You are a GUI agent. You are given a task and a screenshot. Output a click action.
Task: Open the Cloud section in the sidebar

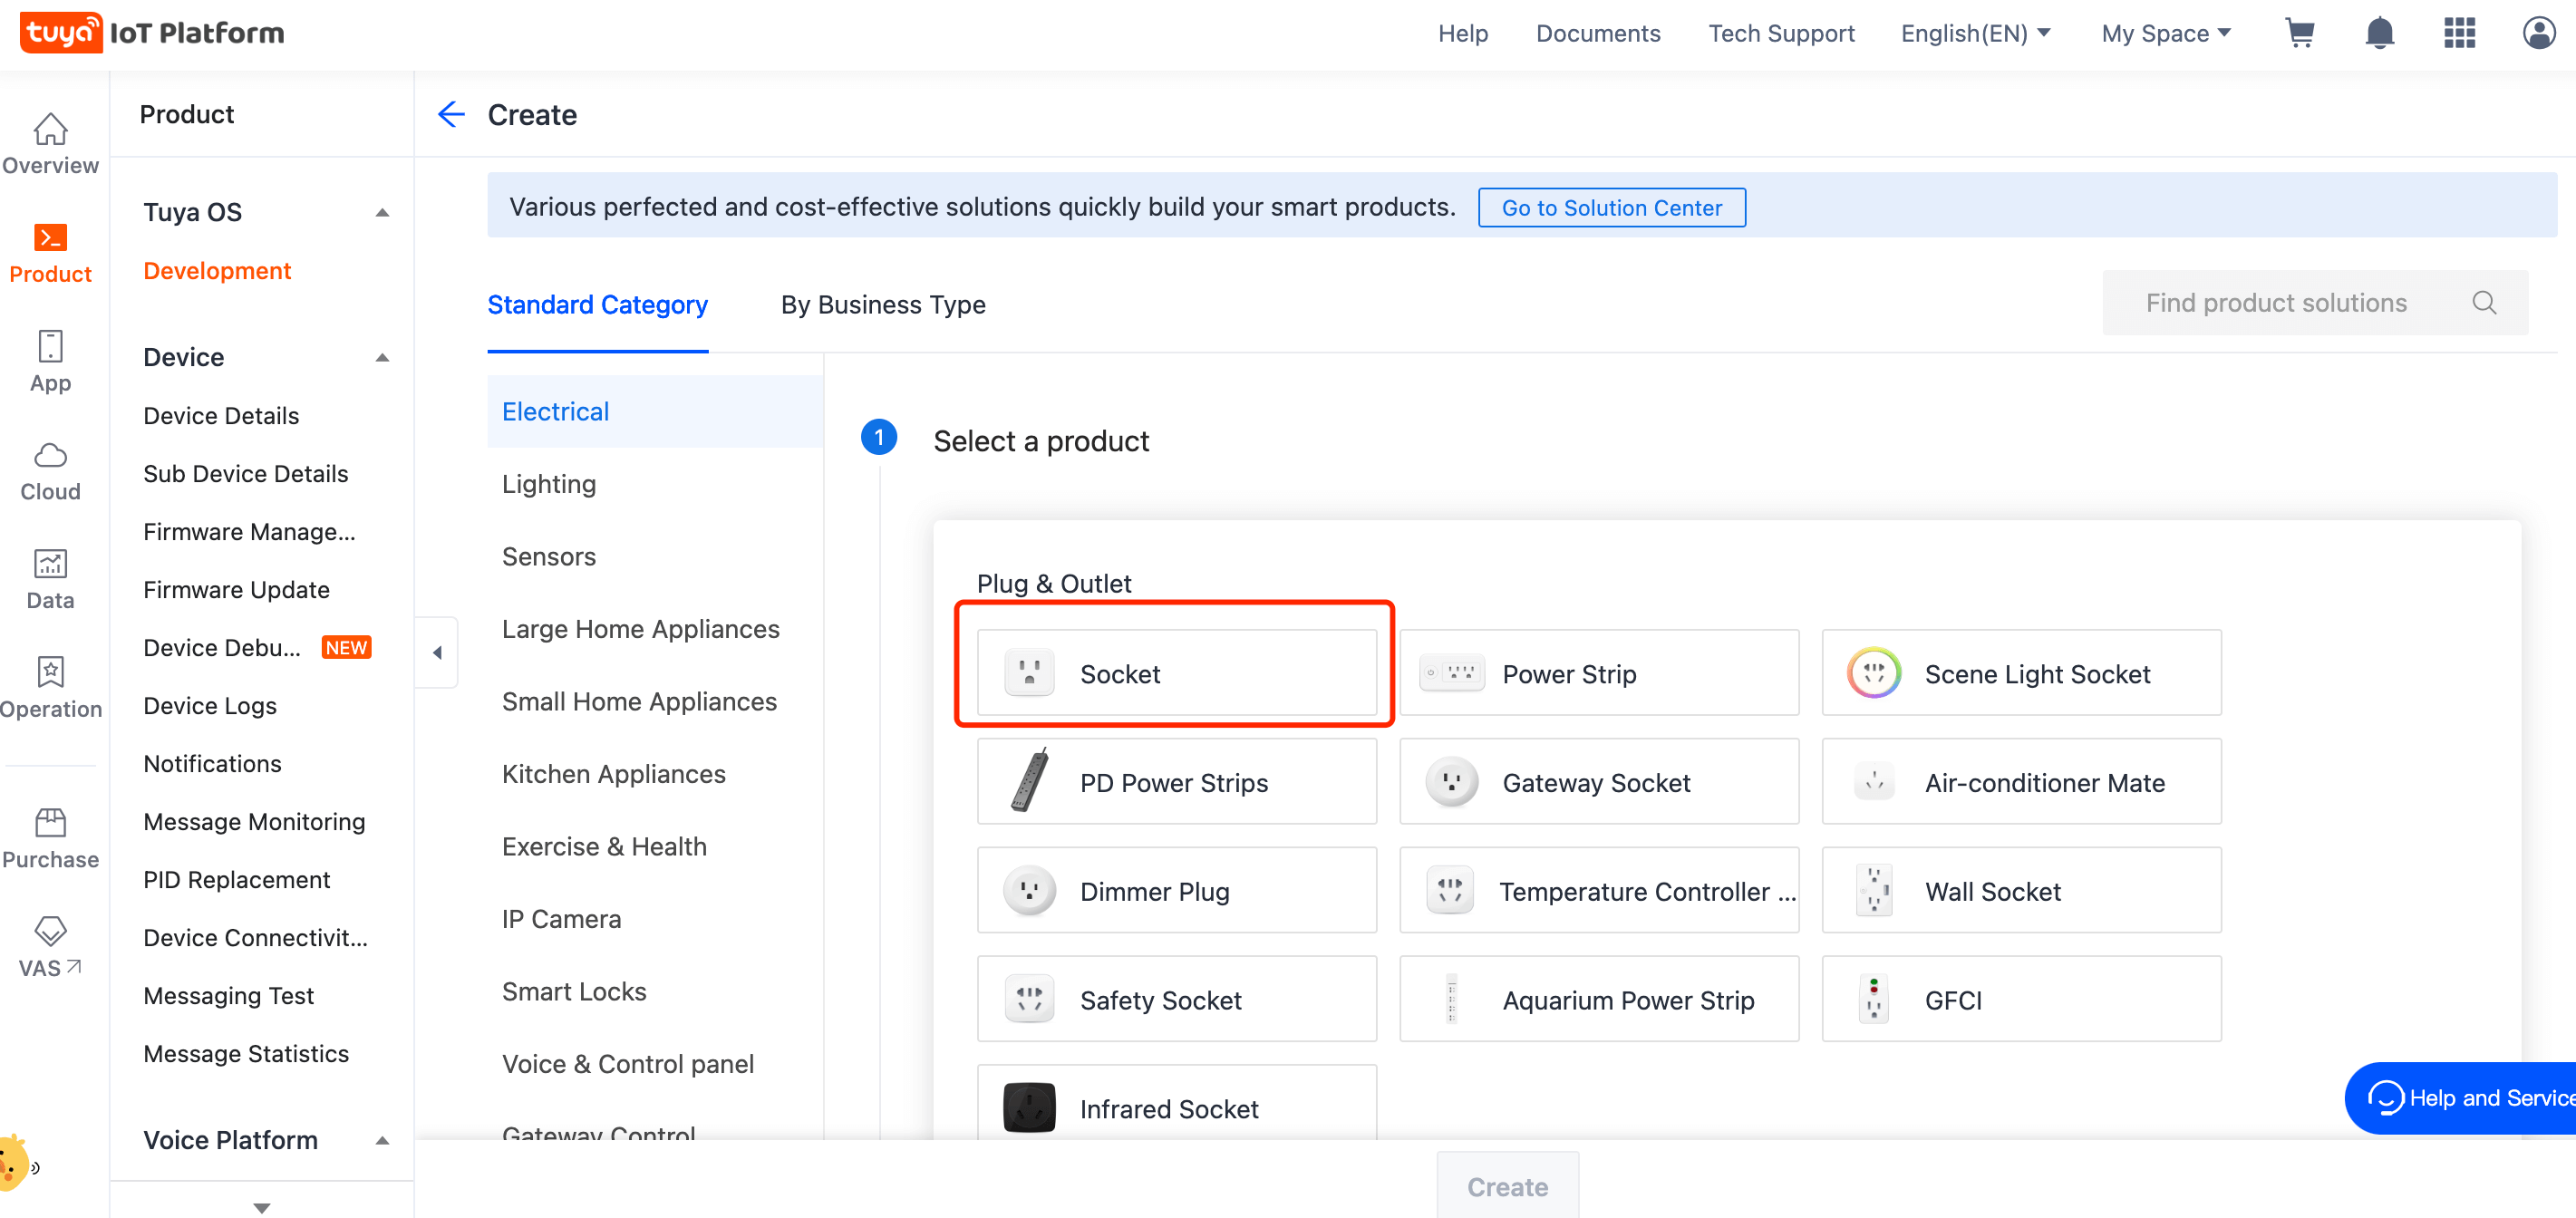(x=50, y=471)
